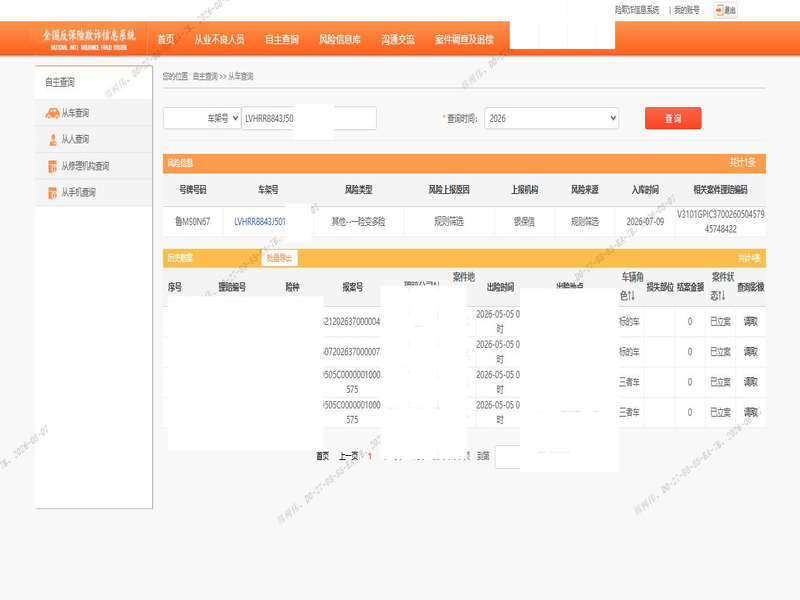
Task: Click the icon beside 从修理机构查询
Action: [52, 166]
